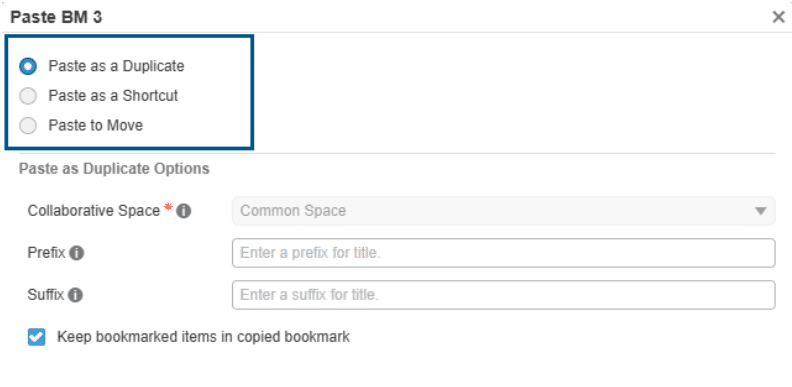Image resolution: width=792 pixels, height=387 pixels.
Task: Click the Paste to Move label text
Action: [96, 125]
